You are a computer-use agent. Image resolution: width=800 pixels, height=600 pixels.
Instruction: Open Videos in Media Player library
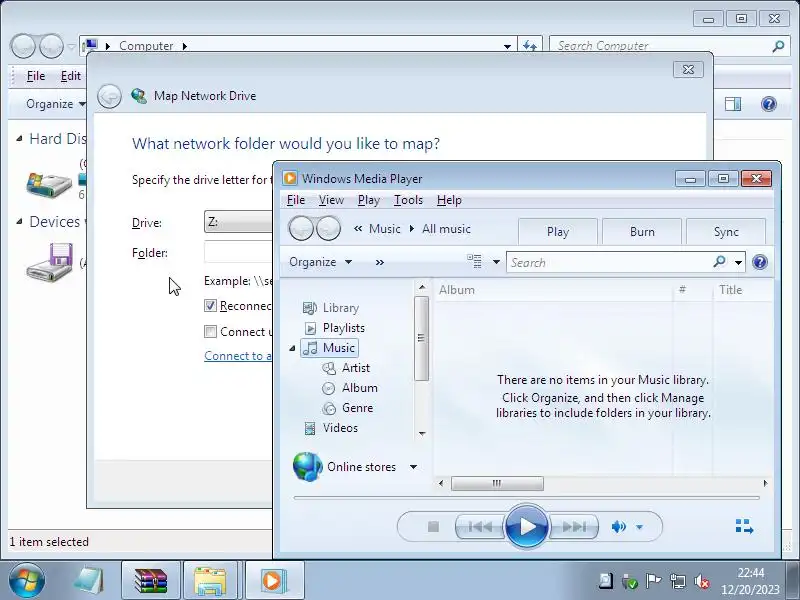click(x=331, y=428)
